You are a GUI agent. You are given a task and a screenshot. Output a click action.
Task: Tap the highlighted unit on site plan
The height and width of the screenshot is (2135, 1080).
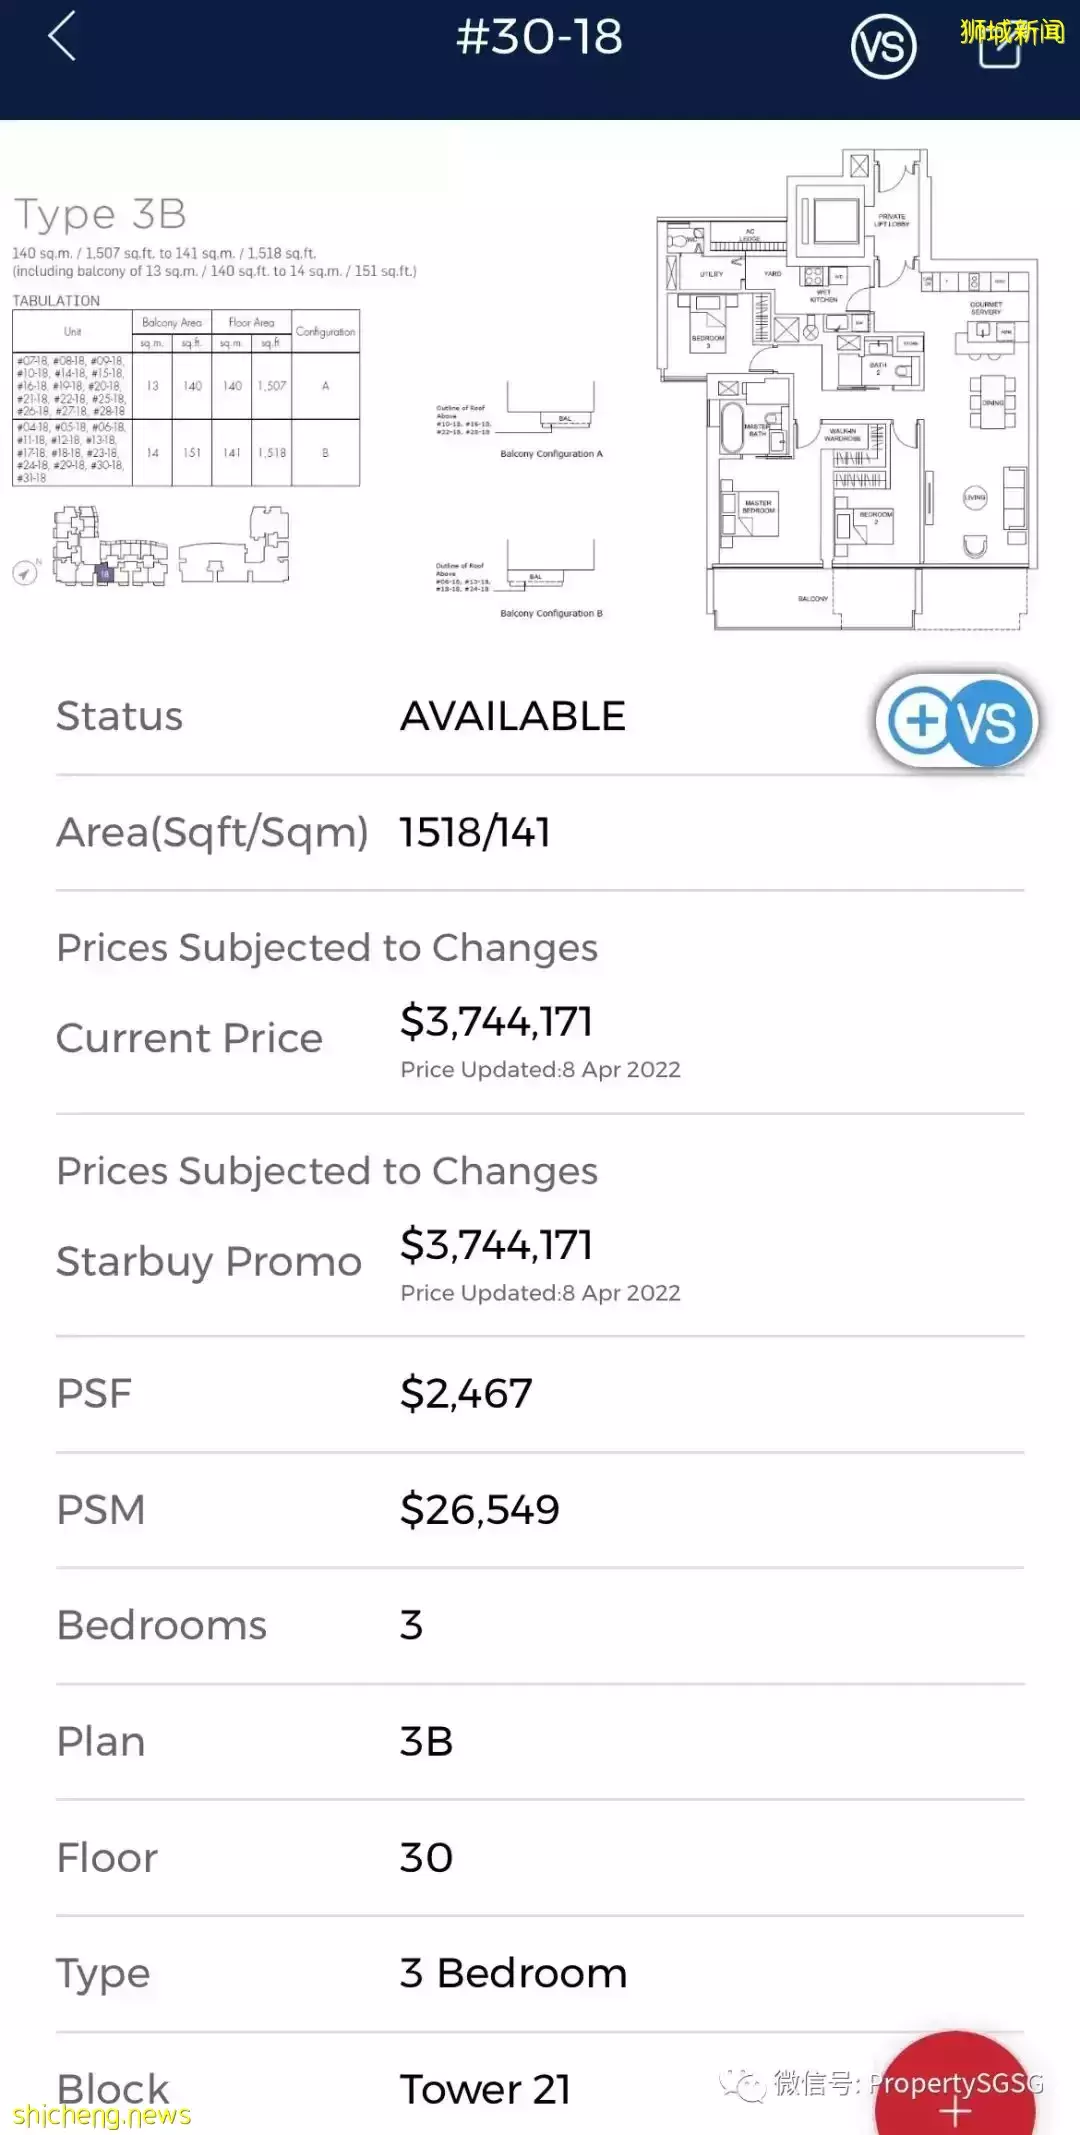(x=104, y=574)
